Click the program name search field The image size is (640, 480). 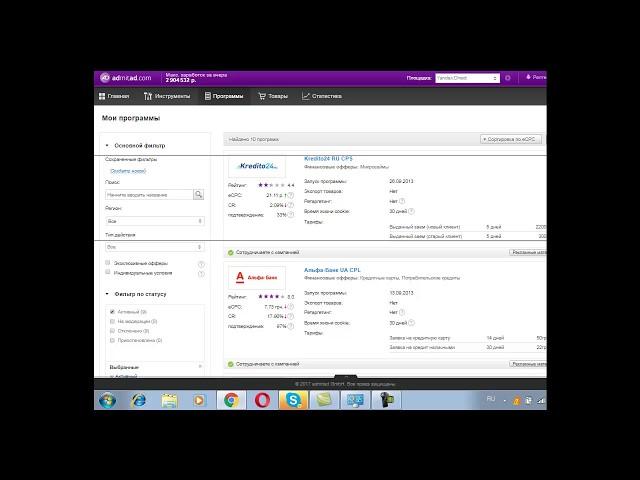click(149, 195)
